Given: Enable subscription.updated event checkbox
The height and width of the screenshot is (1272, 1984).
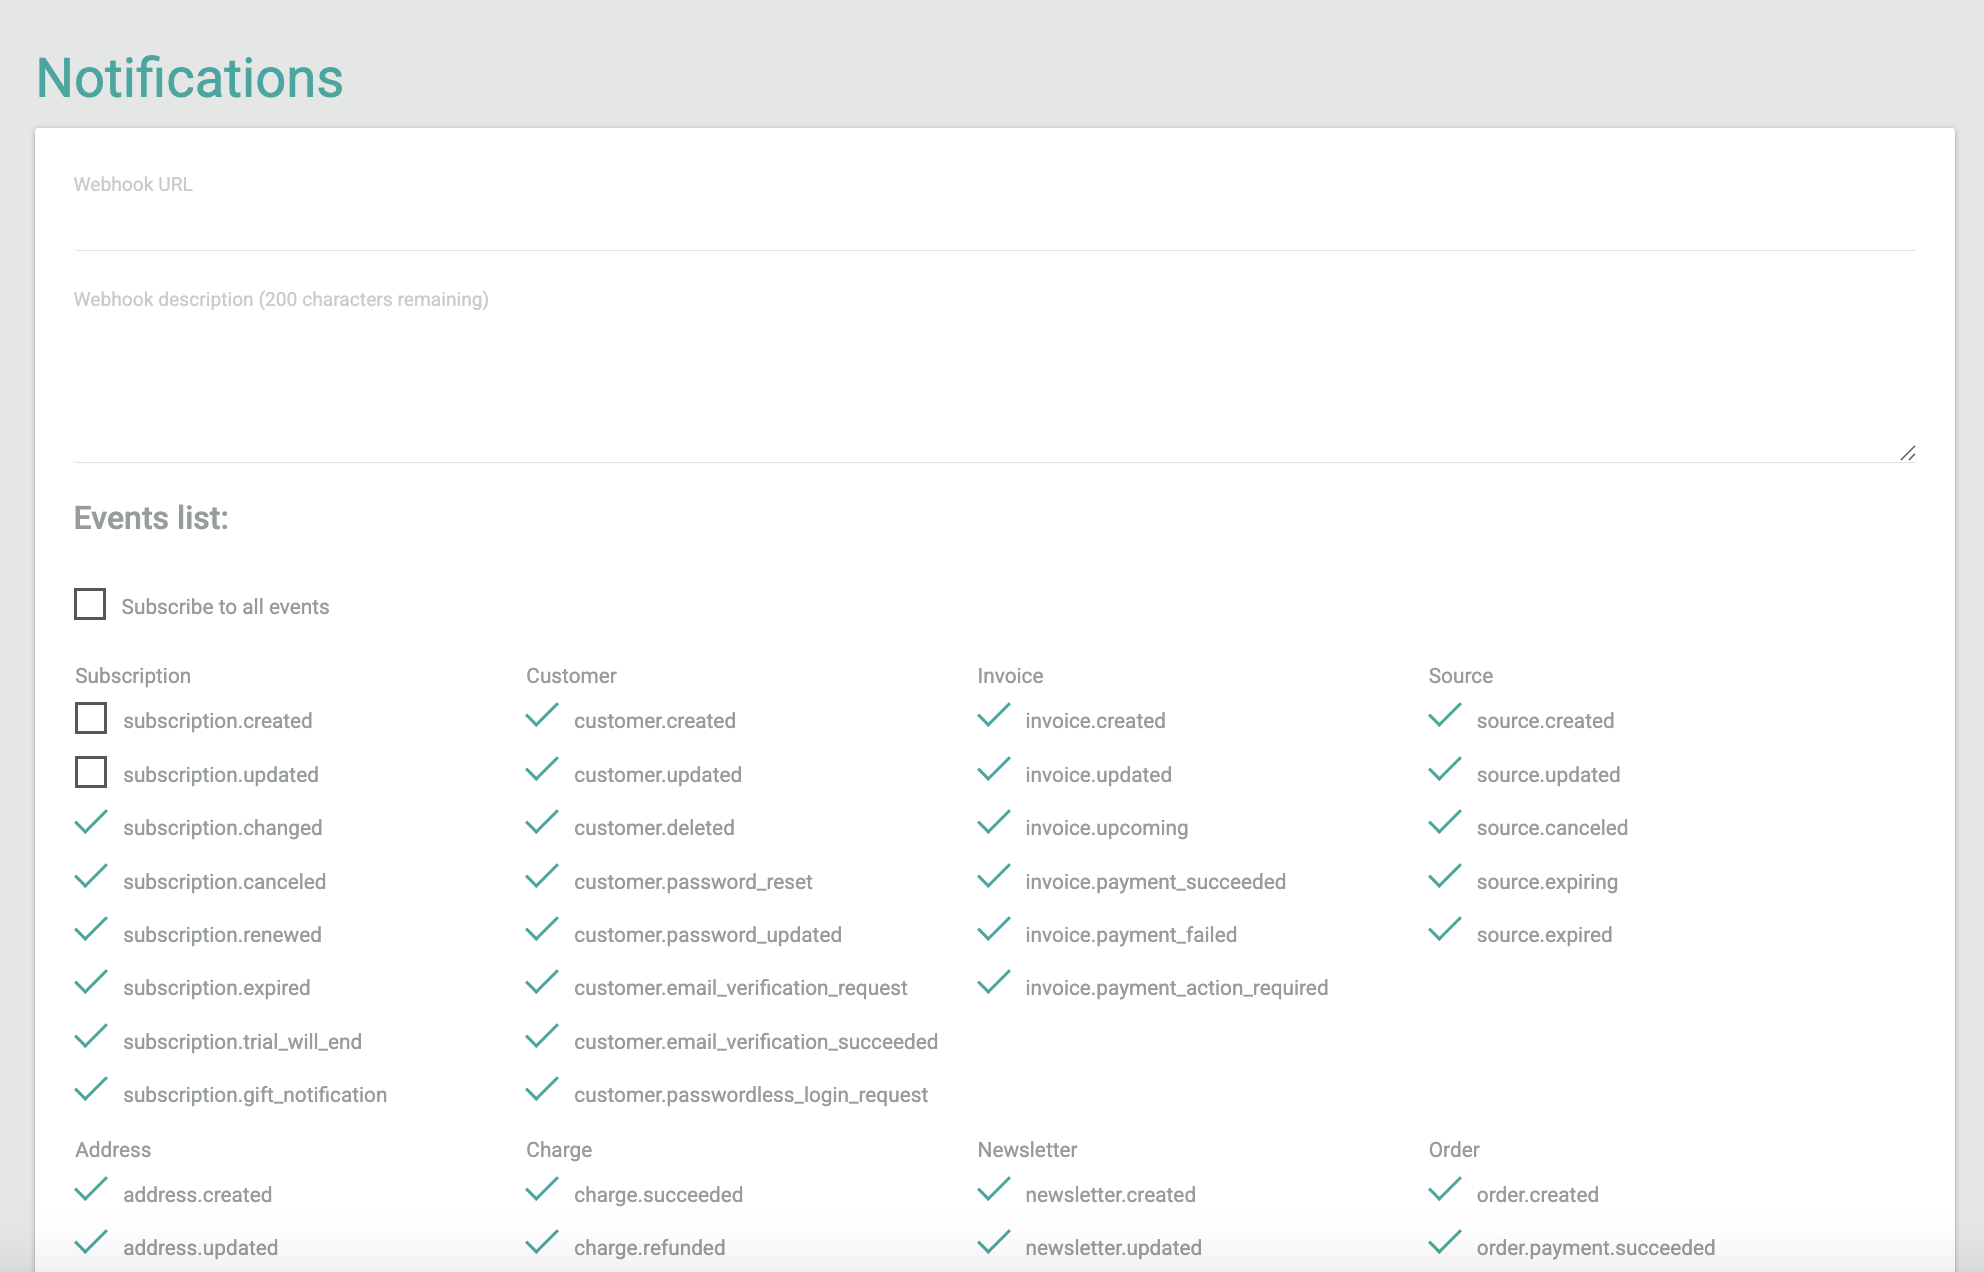Looking at the screenshot, I should tap(91, 773).
